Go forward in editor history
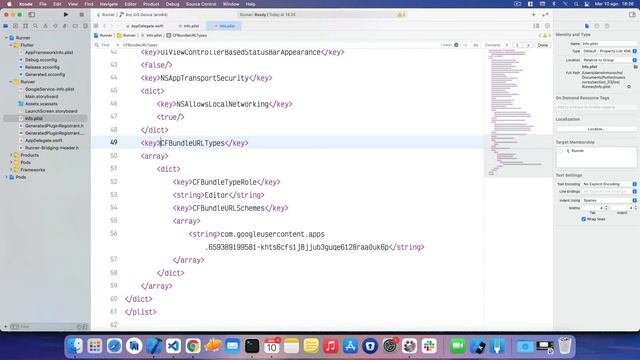 [x=111, y=26]
